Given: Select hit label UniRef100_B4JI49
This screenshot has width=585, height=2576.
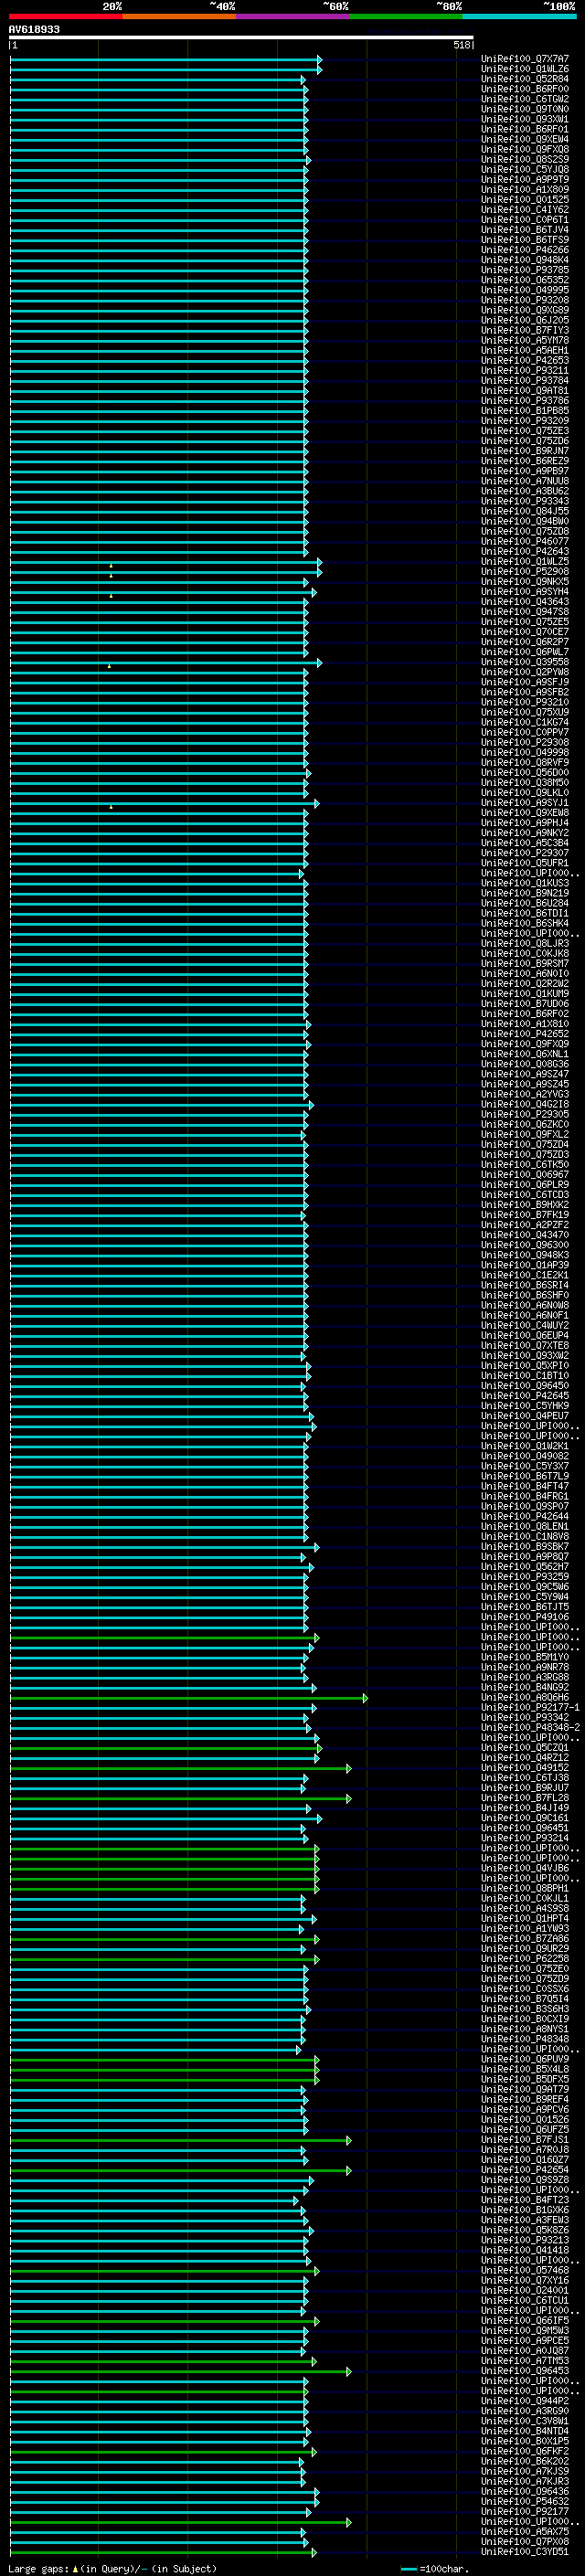Looking at the screenshot, I should [x=525, y=1807].
